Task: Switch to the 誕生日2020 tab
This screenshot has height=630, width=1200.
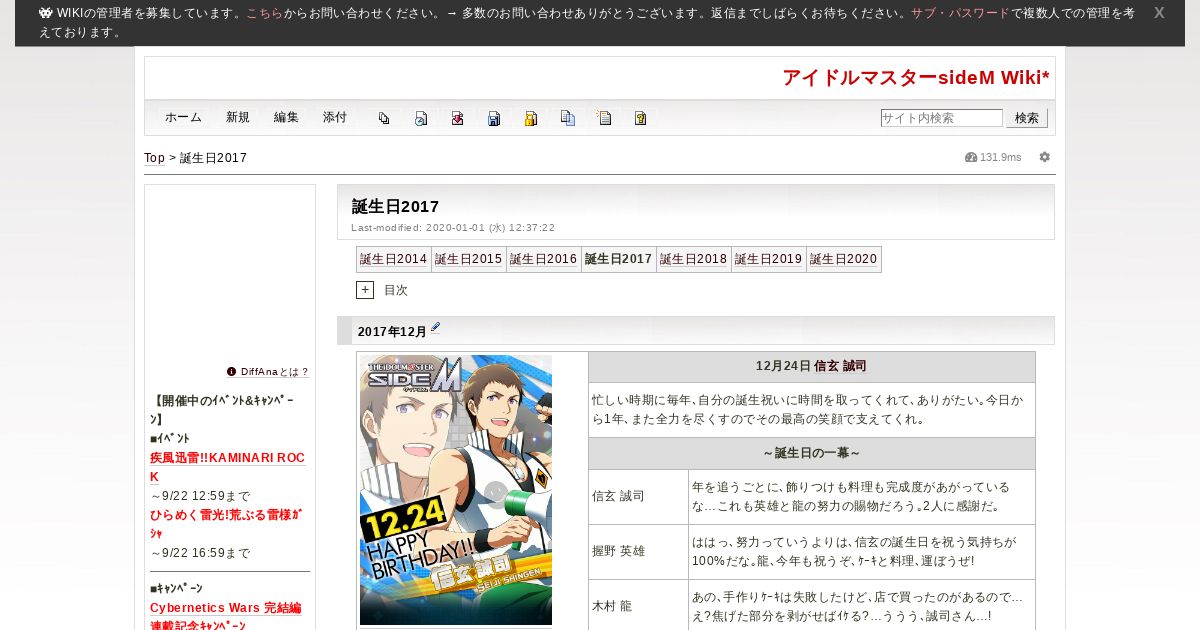Action: click(844, 259)
